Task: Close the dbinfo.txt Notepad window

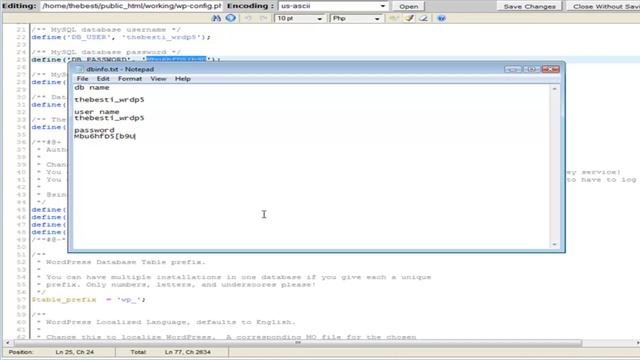Action: (550, 69)
